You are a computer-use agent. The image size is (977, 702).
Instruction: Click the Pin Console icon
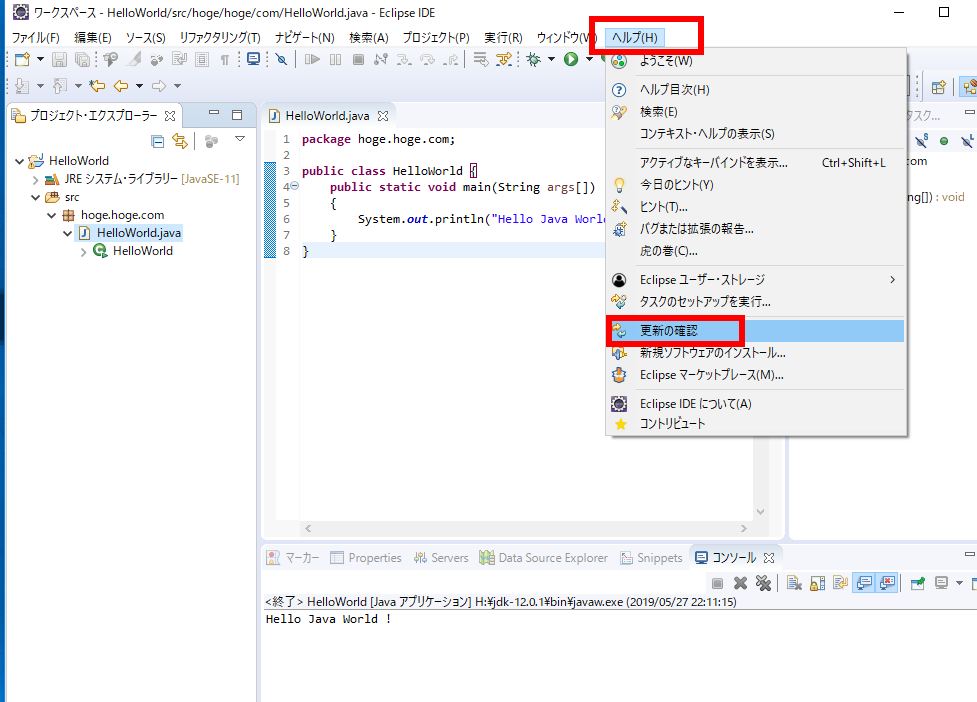click(917, 583)
